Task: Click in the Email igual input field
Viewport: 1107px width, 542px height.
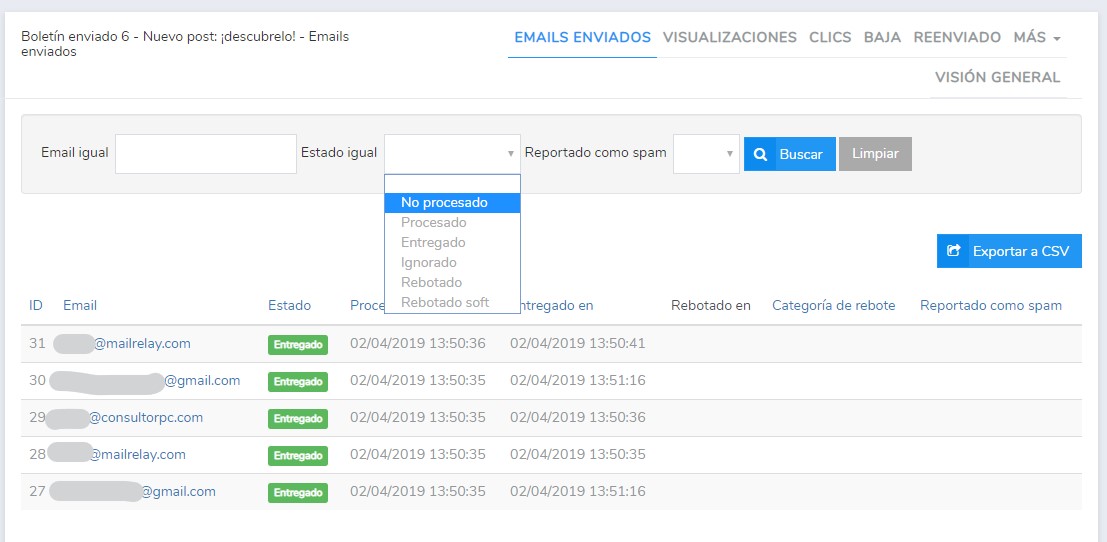Action: [205, 153]
